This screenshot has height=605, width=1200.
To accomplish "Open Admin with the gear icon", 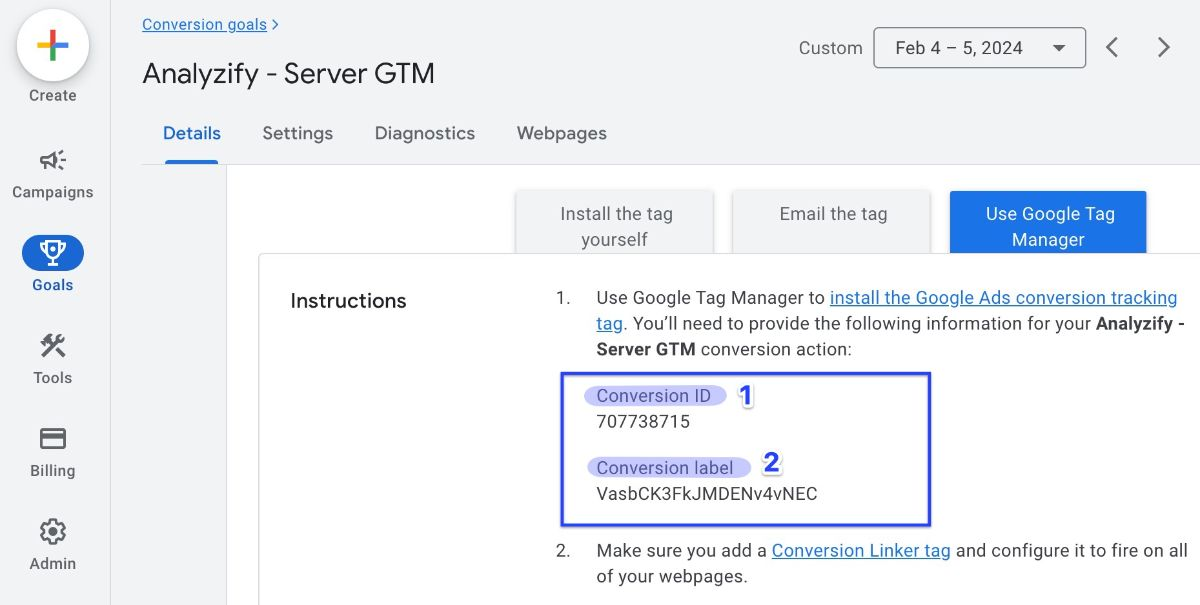I will (x=52, y=532).
